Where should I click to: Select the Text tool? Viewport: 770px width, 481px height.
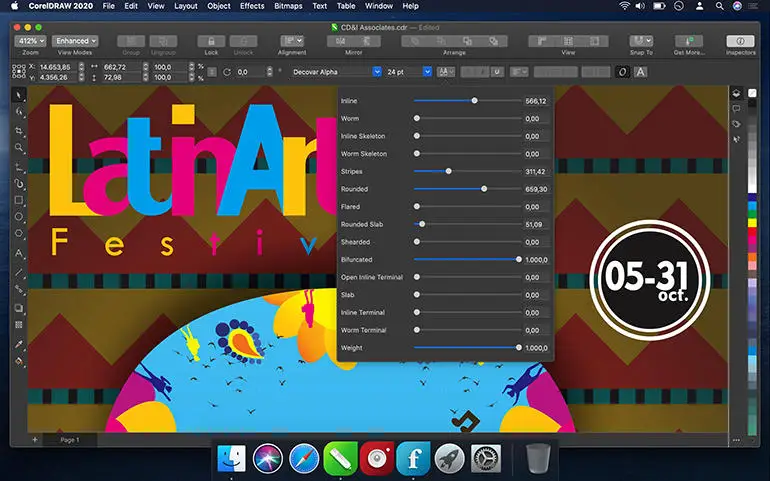pos(19,254)
